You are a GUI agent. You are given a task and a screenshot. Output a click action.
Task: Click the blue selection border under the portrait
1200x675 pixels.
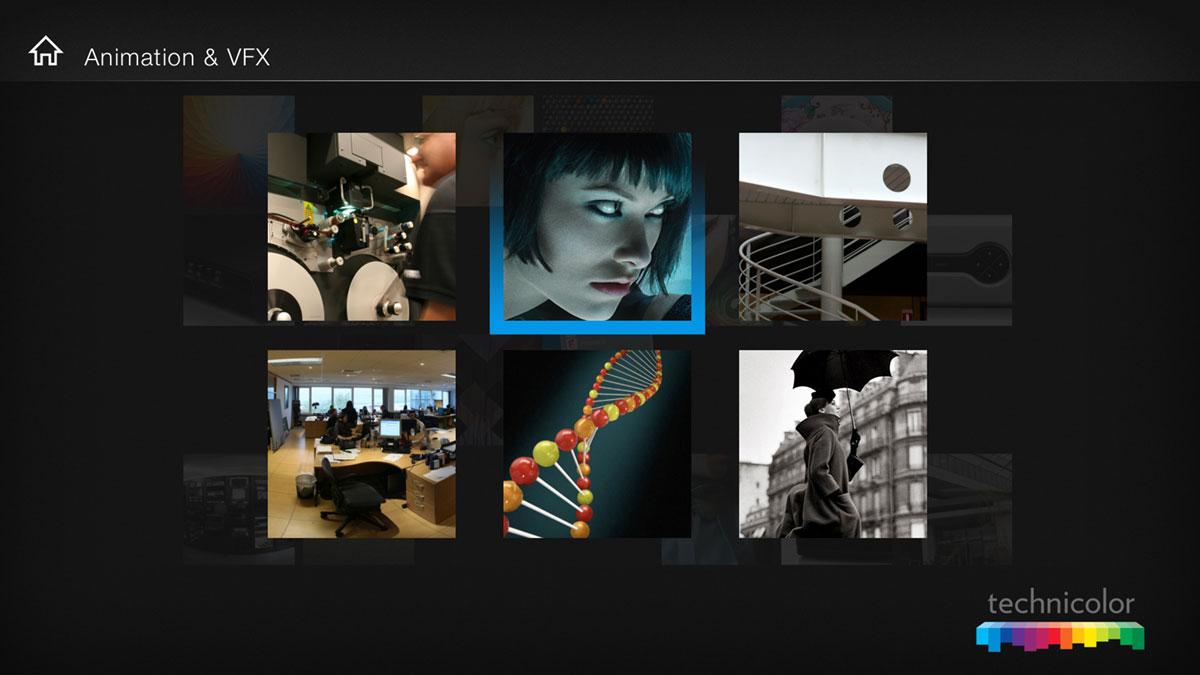tap(597, 328)
